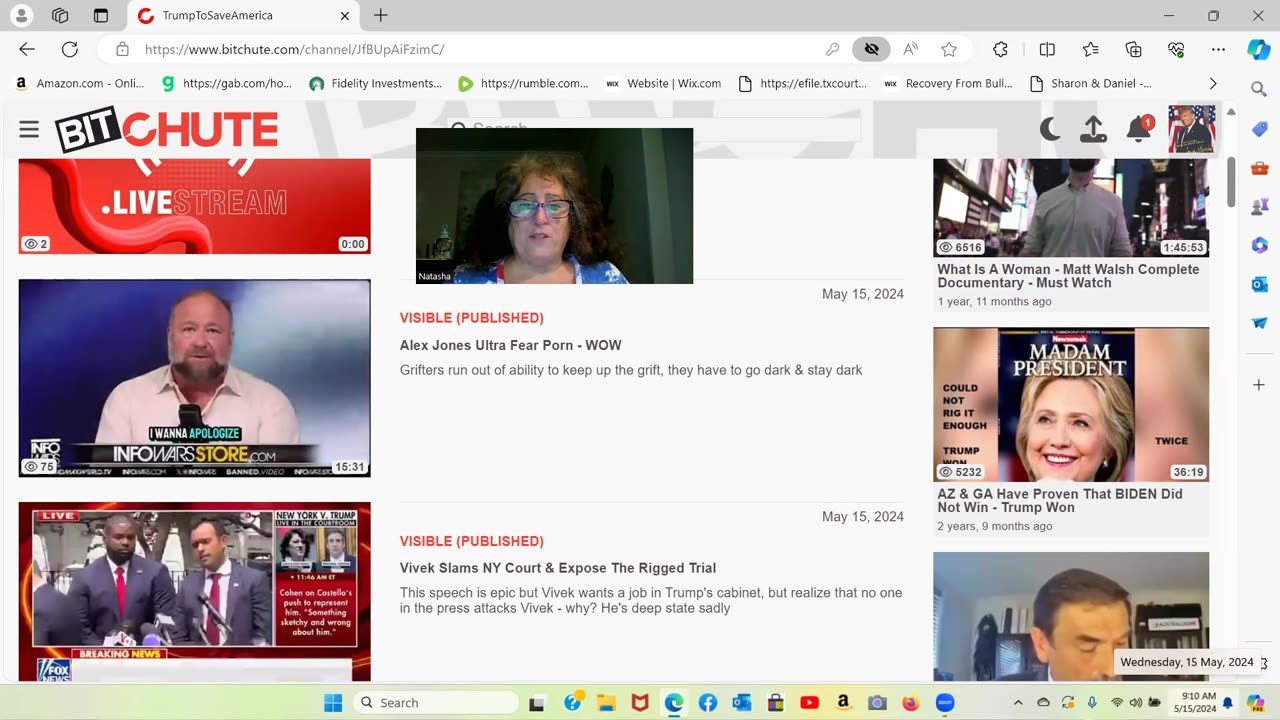1280x720 pixels.
Task: Click the password key icon in address bar
Action: (x=832, y=49)
